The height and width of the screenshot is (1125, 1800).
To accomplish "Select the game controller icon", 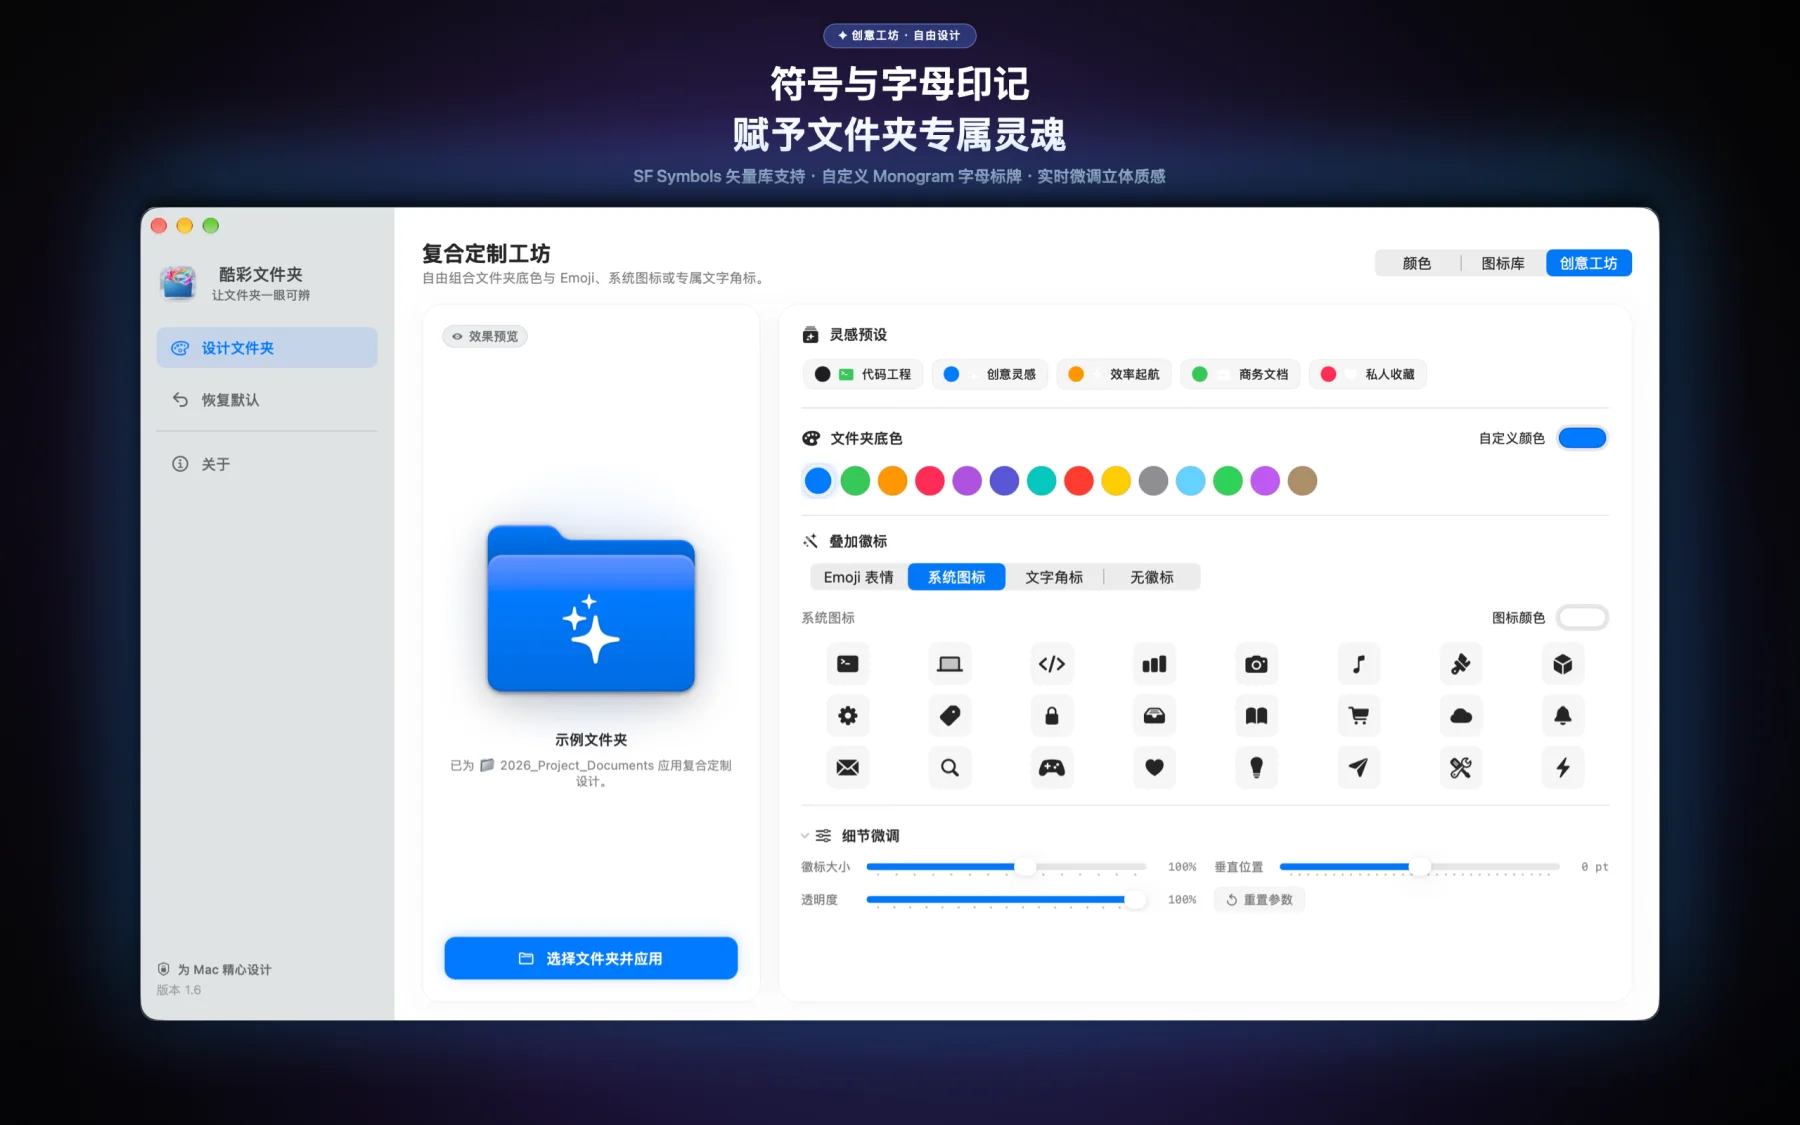I will pyautogui.click(x=1052, y=768).
